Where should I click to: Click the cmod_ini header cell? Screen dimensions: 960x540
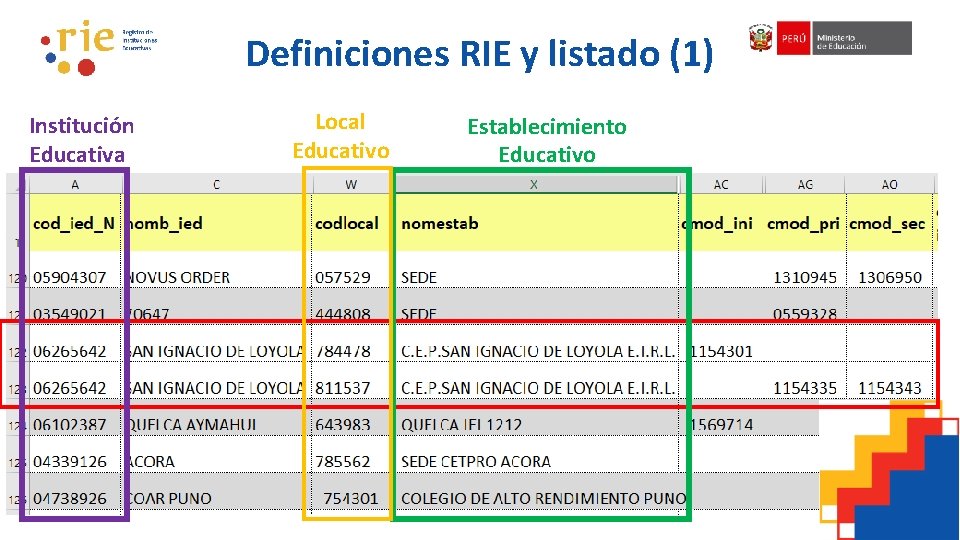click(x=721, y=223)
